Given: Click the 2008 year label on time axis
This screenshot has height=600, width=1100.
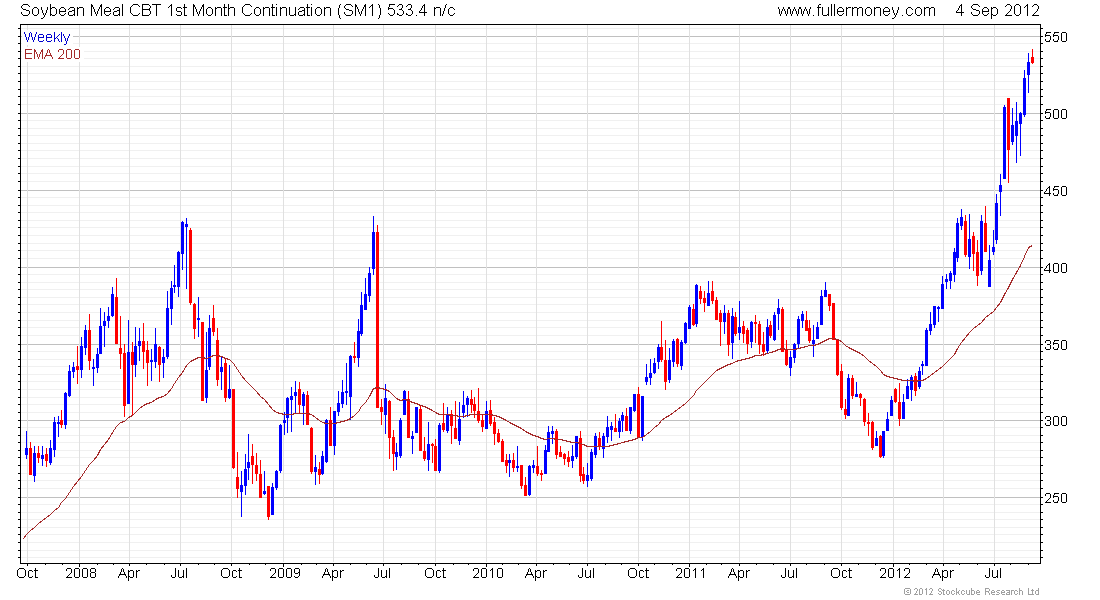Looking at the screenshot, I should tap(81, 573).
